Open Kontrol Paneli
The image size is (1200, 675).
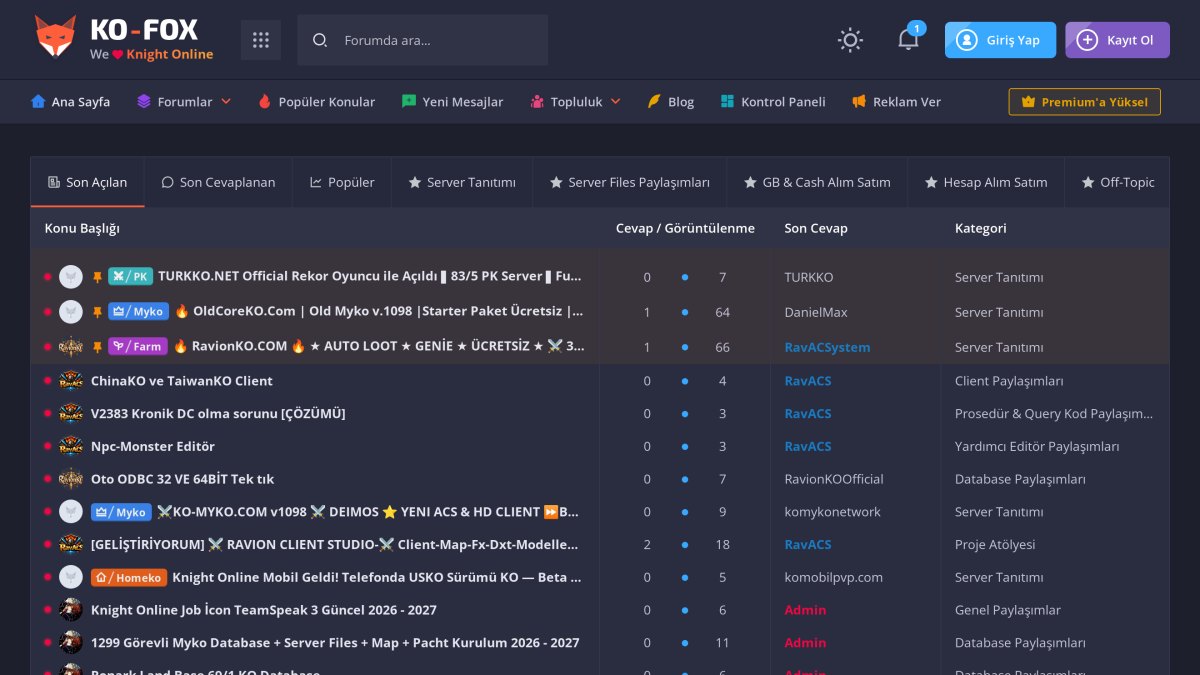click(772, 102)
